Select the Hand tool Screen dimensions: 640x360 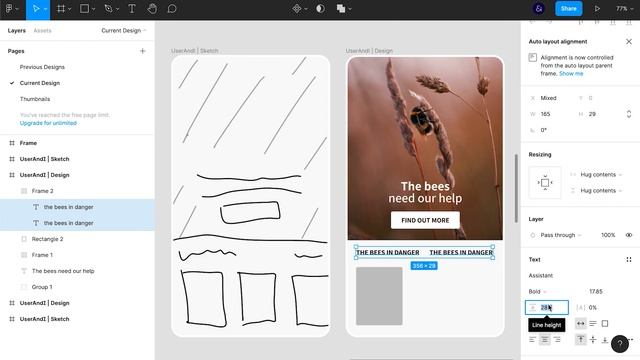[152, 9]
